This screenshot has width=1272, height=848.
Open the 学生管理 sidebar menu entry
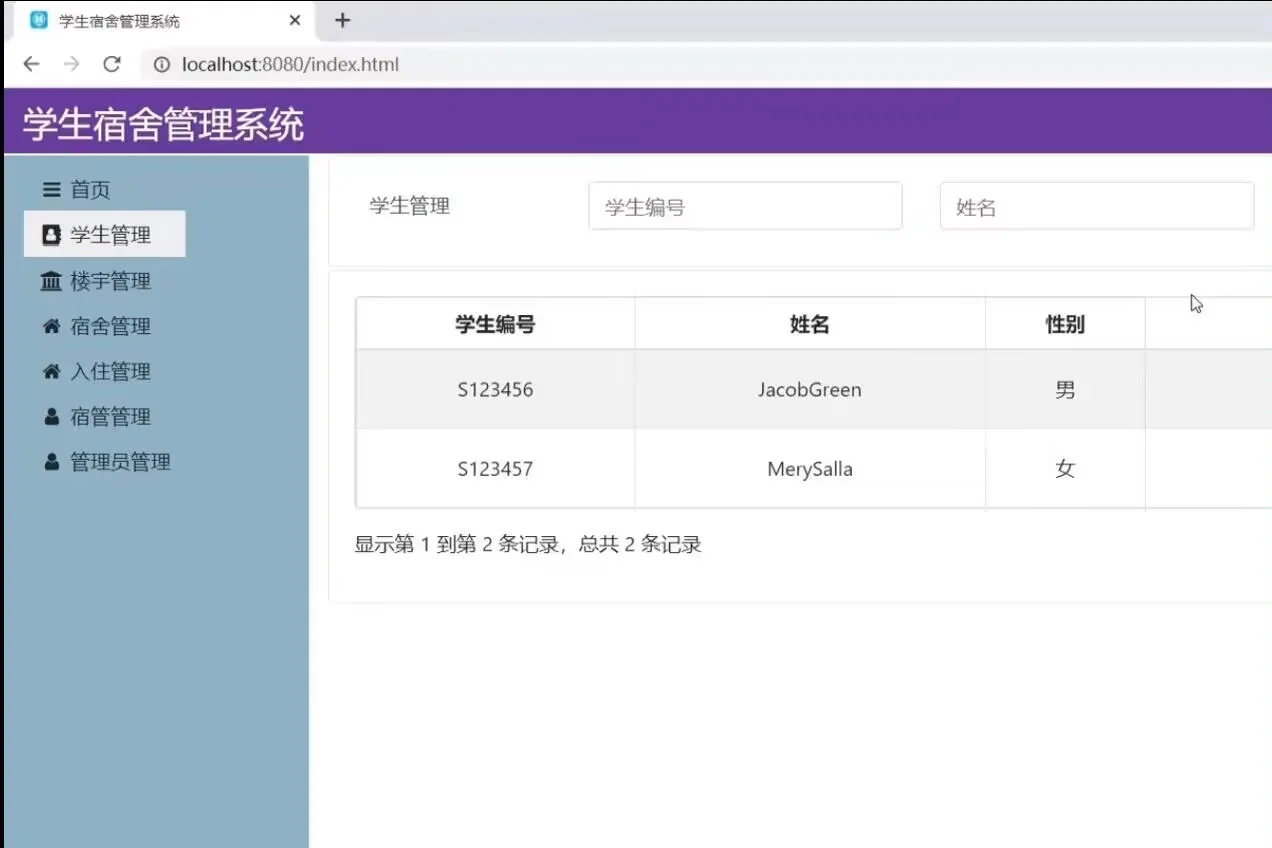click(x=106, y=233)
